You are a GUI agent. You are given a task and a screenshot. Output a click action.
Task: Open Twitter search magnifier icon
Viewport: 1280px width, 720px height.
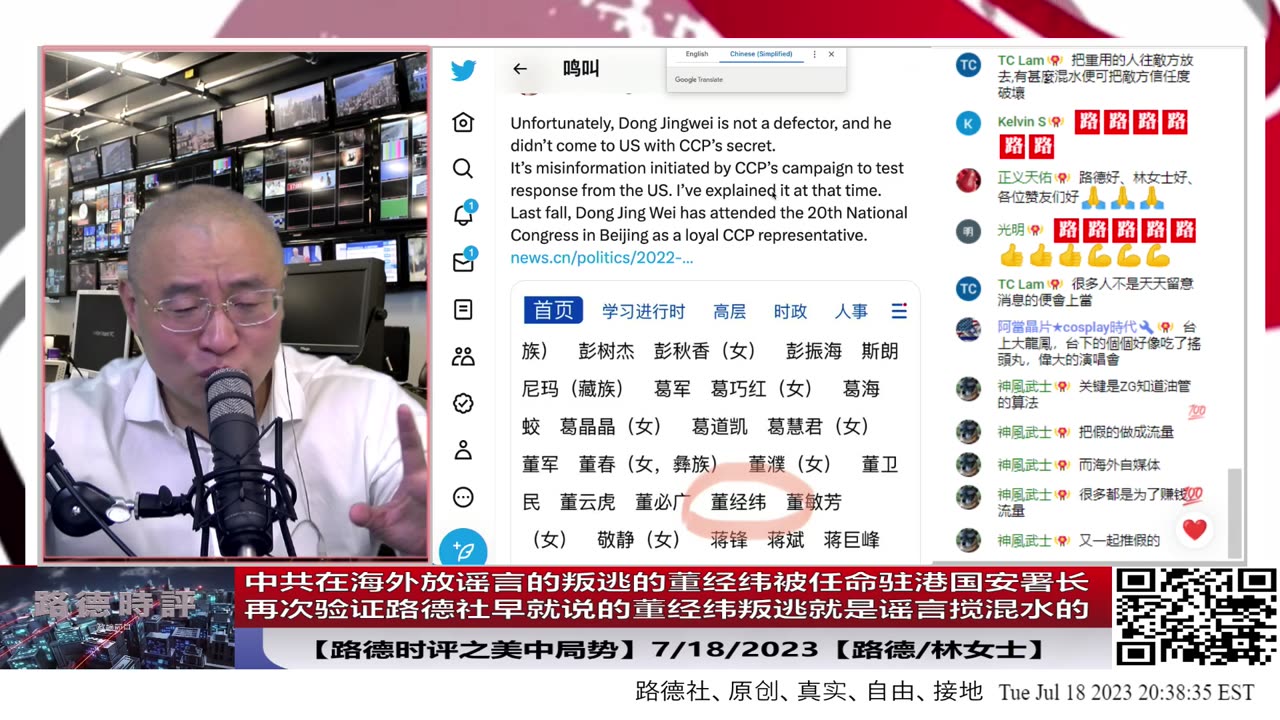[463, 168]
